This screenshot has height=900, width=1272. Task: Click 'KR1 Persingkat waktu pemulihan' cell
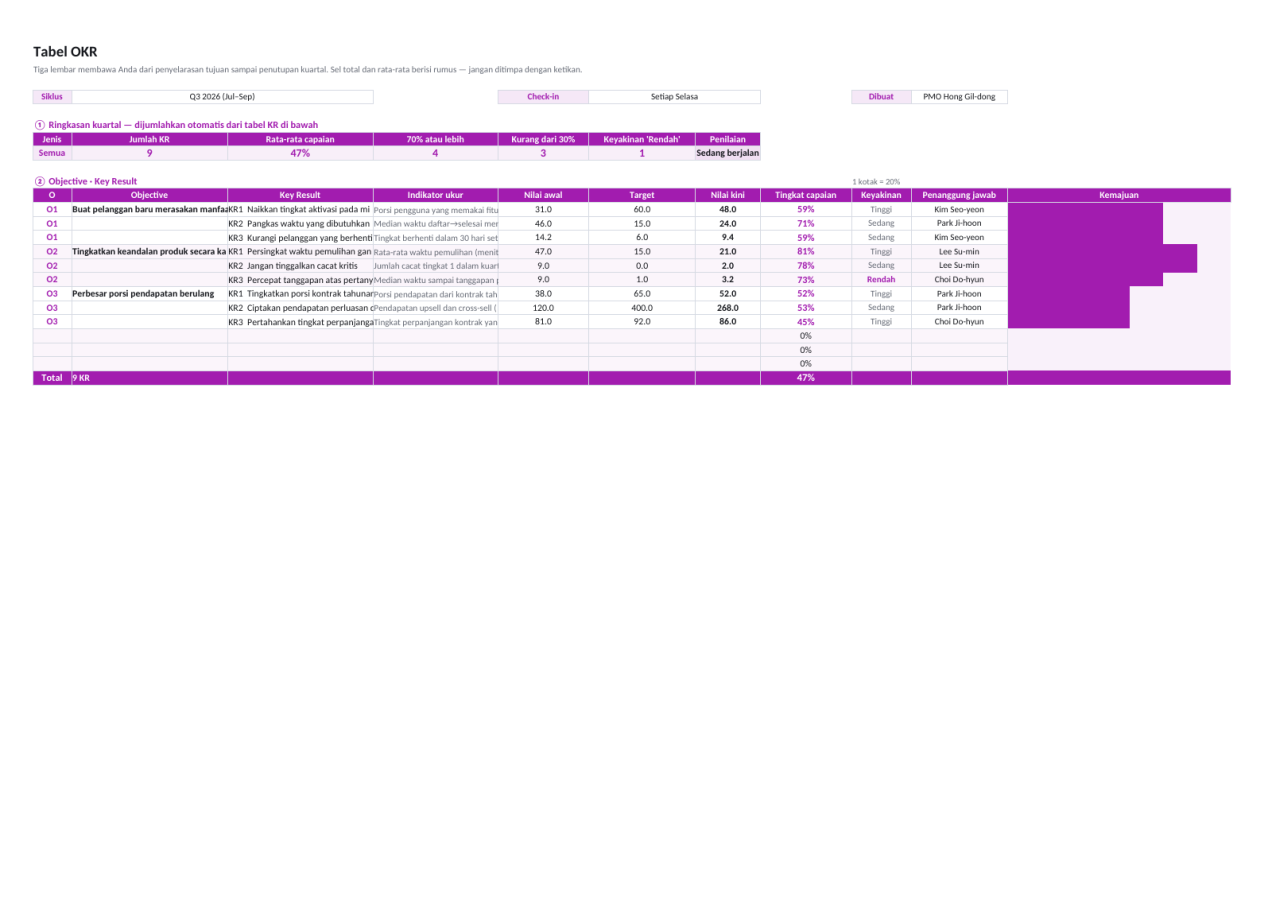[300, 251]
